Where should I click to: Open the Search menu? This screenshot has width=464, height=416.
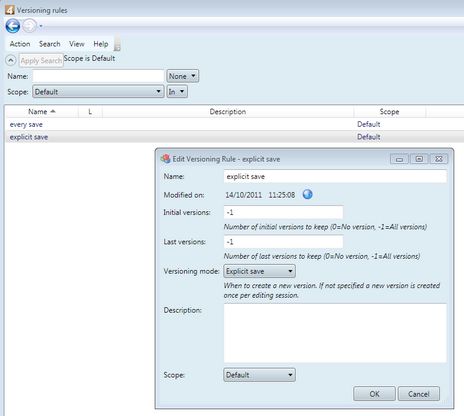pyautogui.click(x=50, y=44)
